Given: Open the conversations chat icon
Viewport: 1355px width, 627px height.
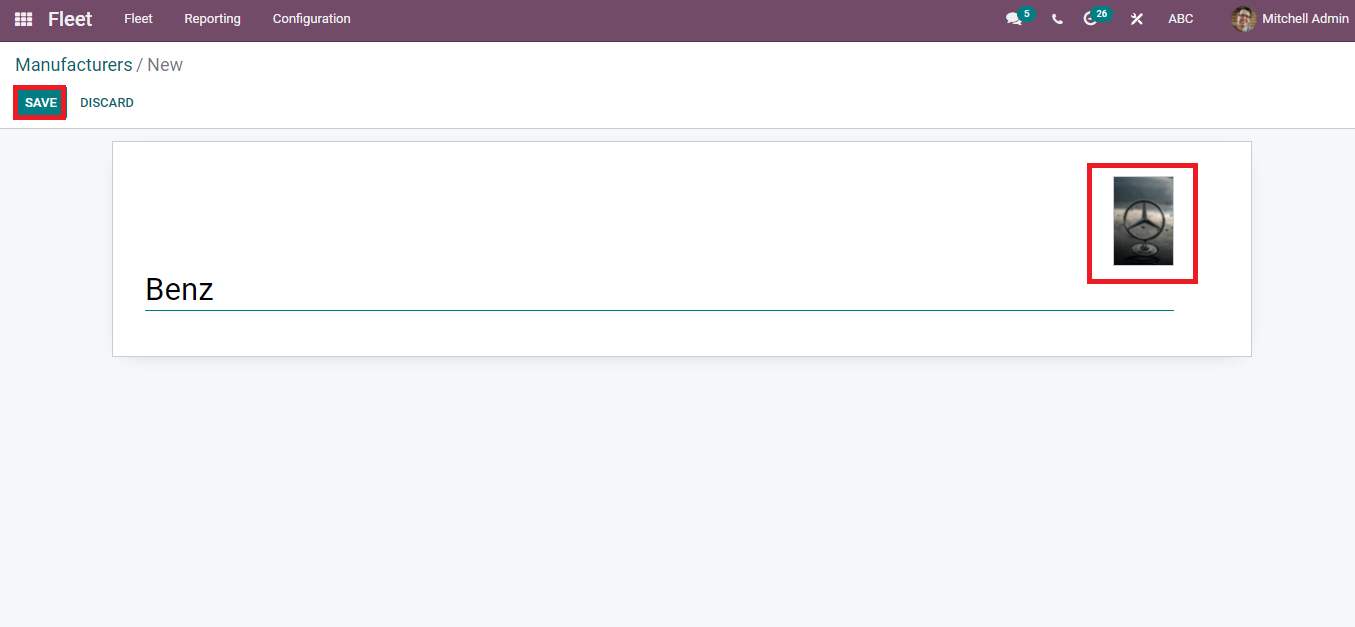Looking at the screenshot, I should (1014, 19).
